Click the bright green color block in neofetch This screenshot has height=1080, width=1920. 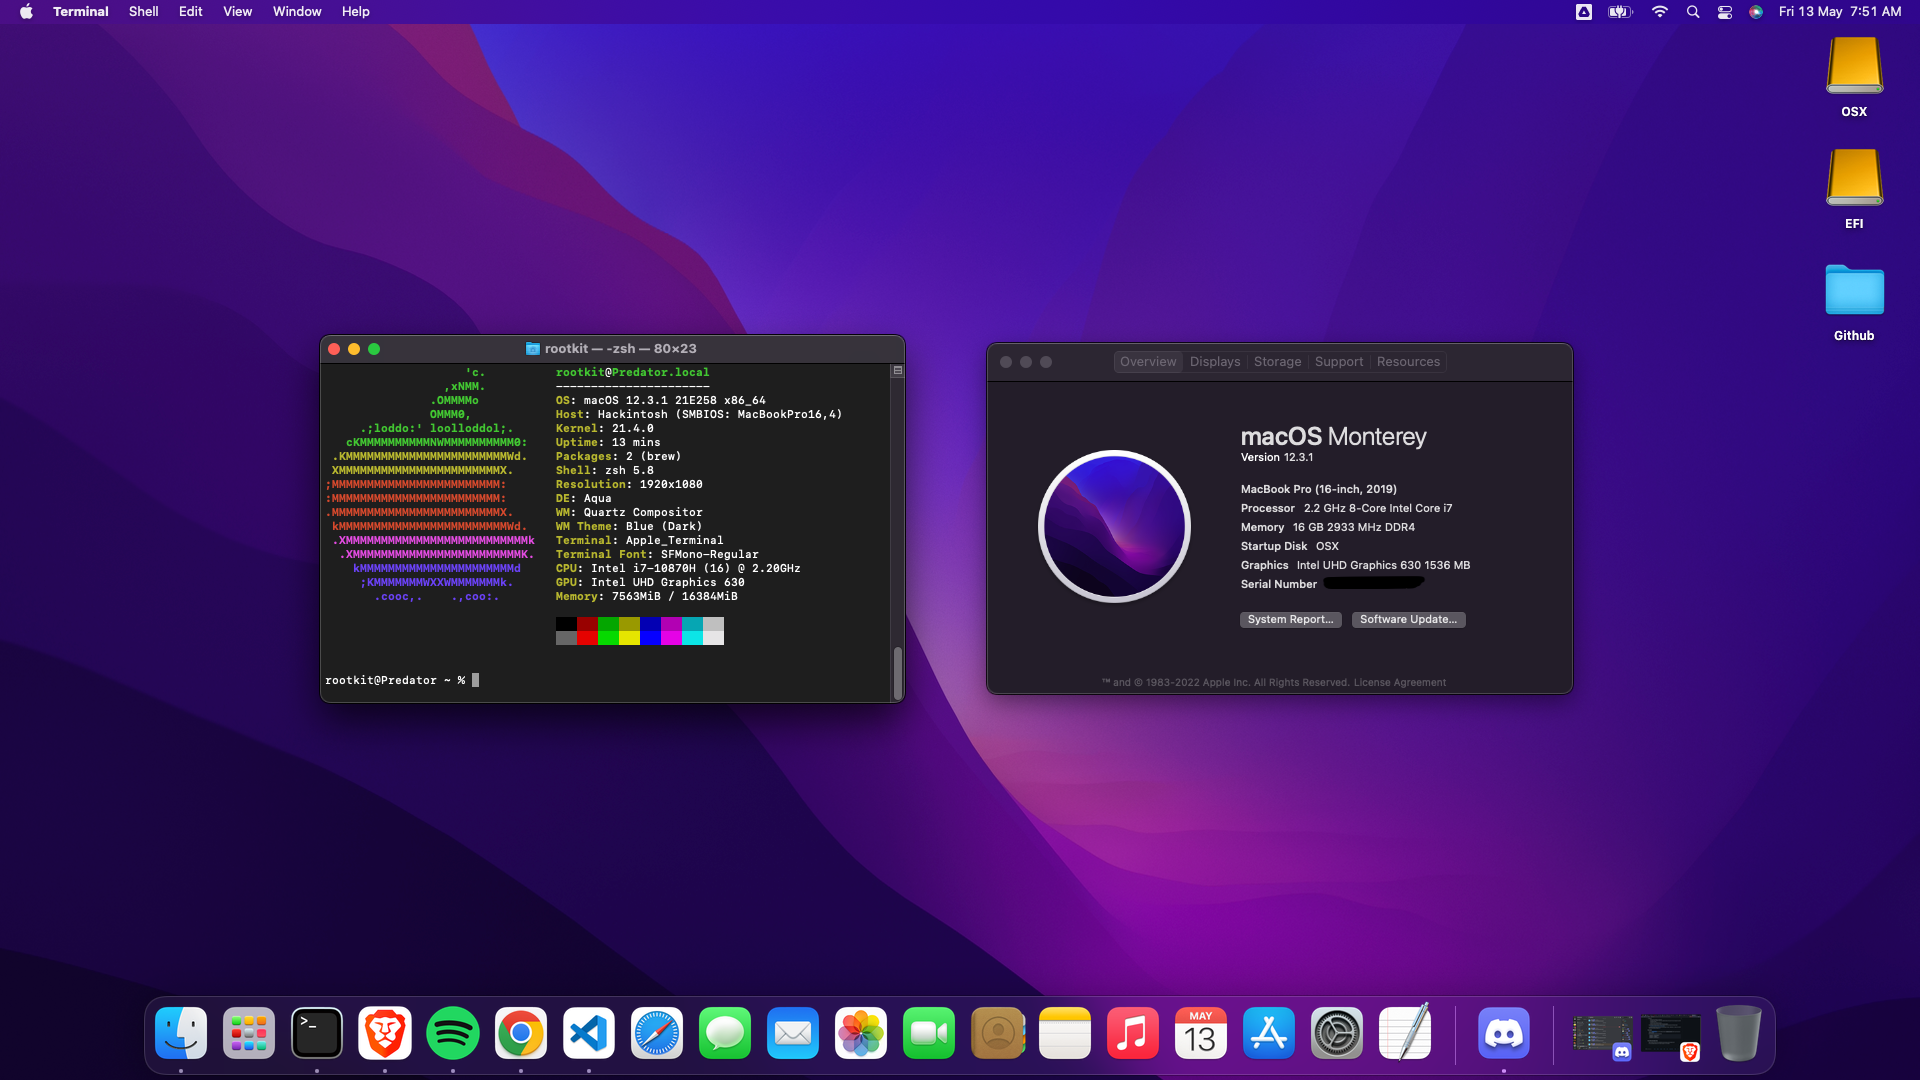pyautogui.click(x=608, y=638)
